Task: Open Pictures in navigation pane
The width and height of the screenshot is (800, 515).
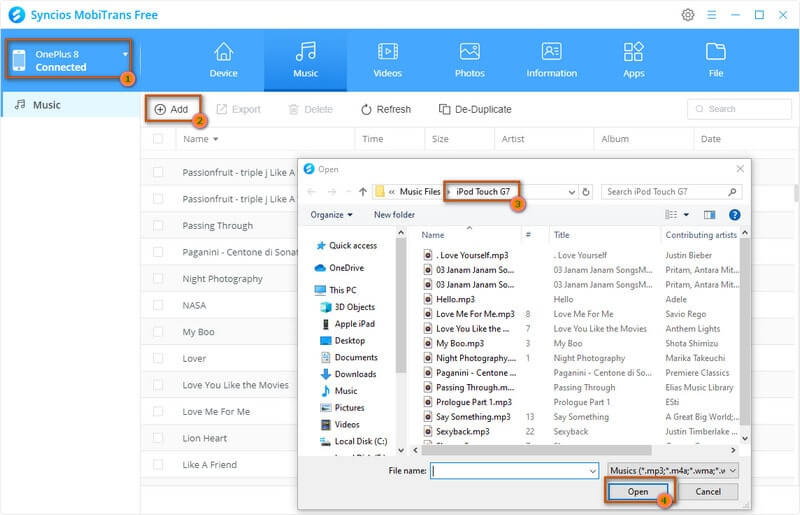Action: tap(342, 408)
